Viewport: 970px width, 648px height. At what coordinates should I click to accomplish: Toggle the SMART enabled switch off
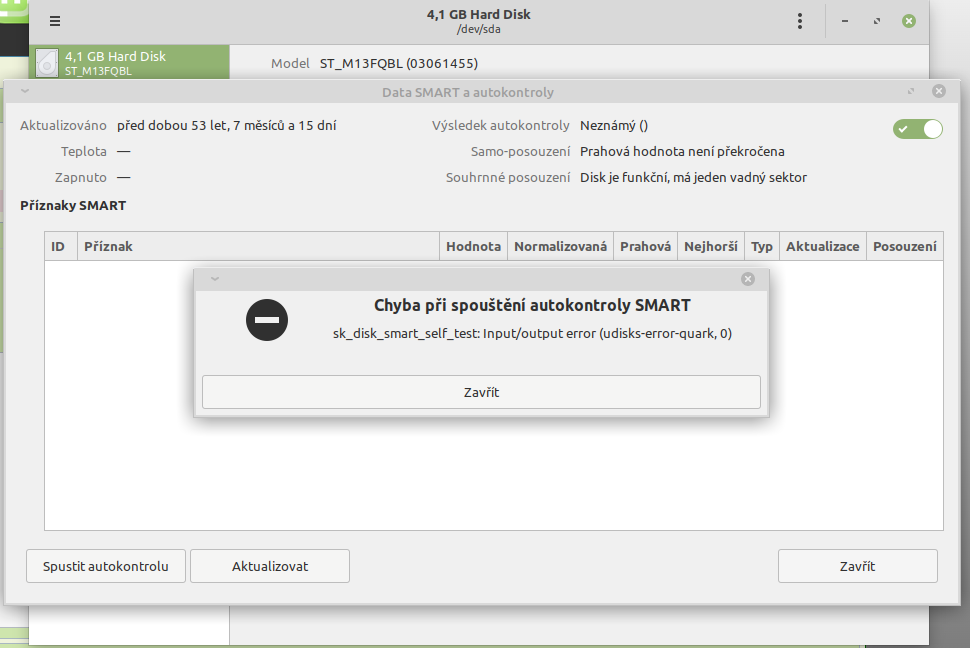(x=918, y=128)
